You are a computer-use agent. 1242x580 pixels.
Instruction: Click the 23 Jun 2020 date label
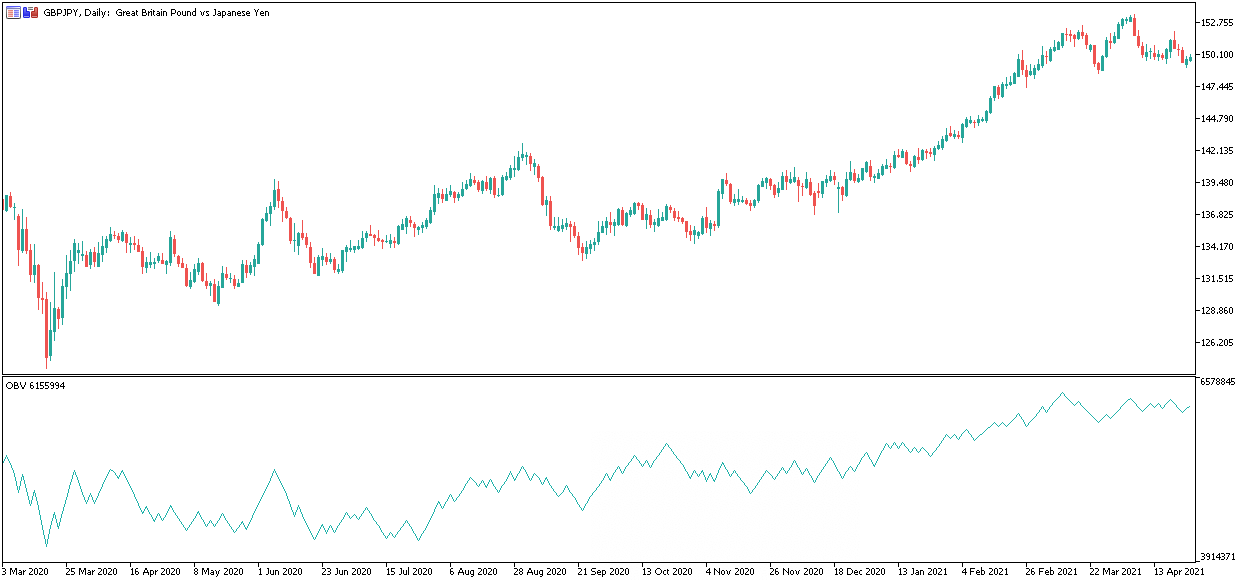coord(347,572)
